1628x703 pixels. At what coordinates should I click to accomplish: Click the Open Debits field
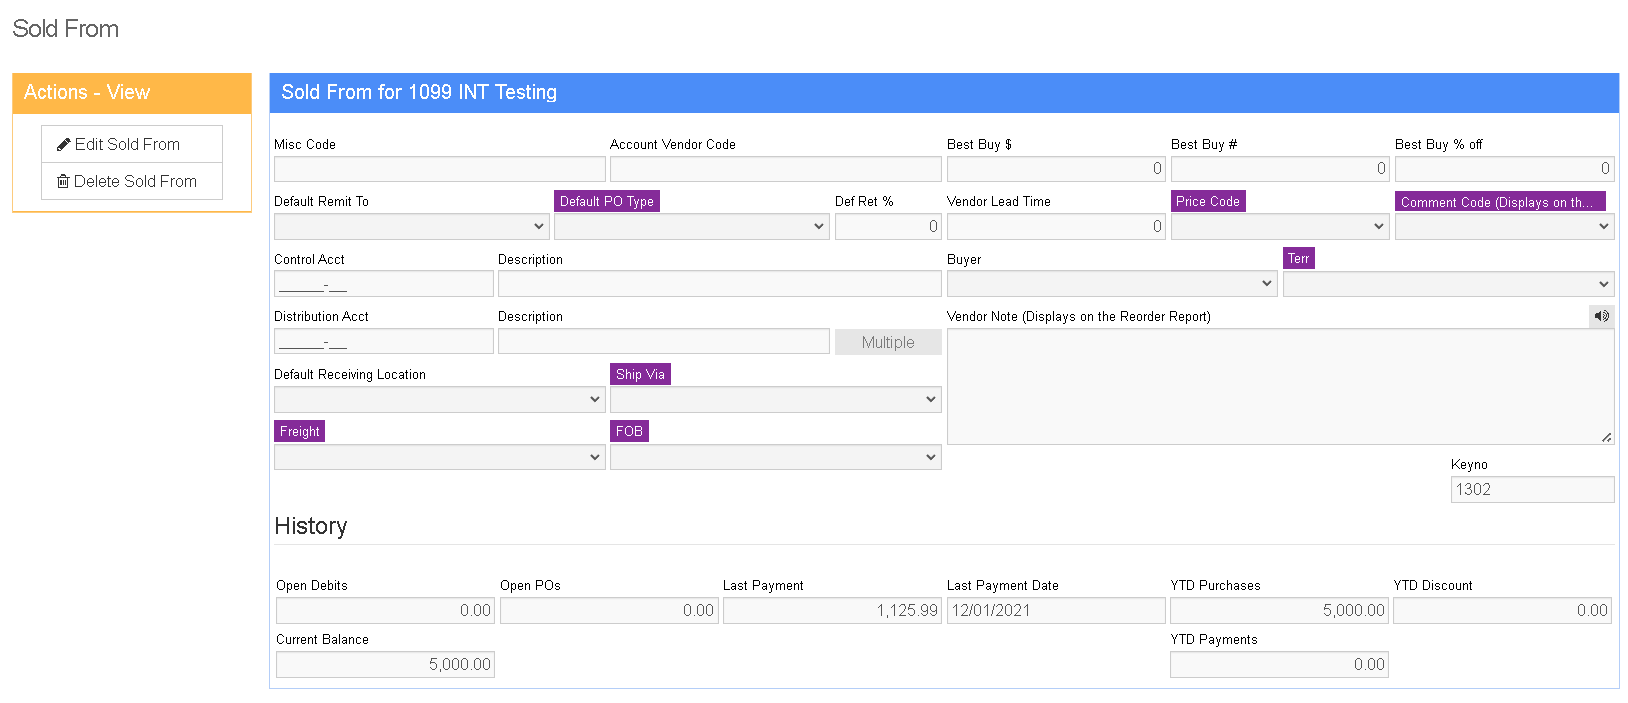[x=385, y=611]
